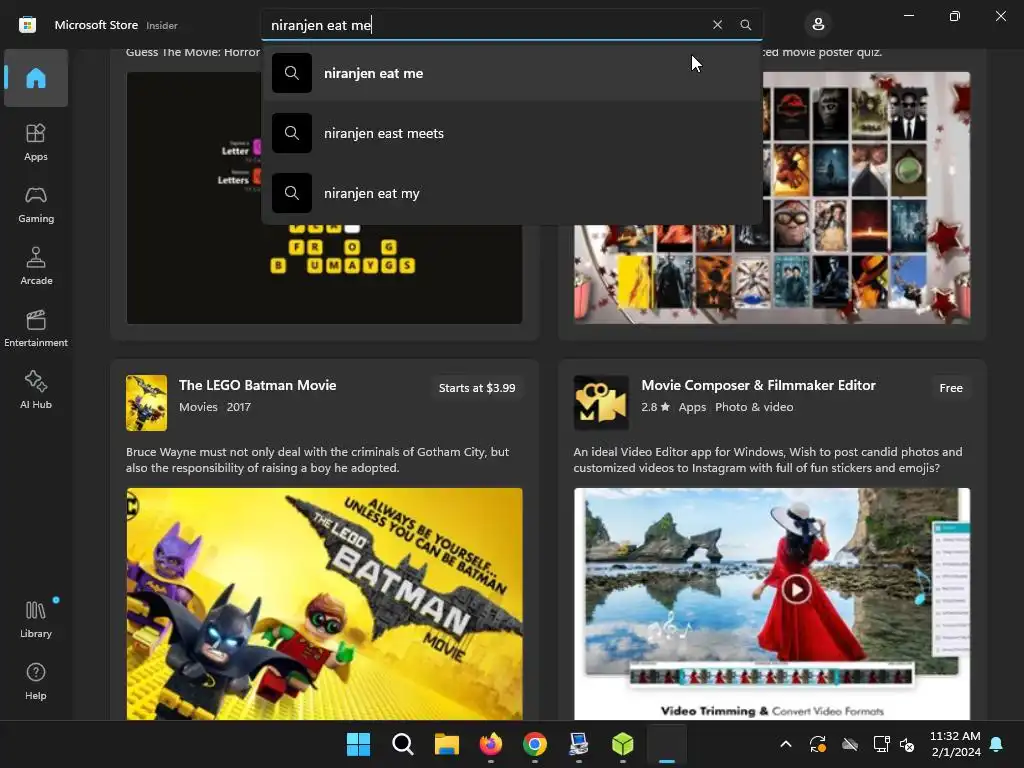1024x768 pixels.
Task: Open the Arcade section
Action: pyautogui.click(x=36, y=266)
